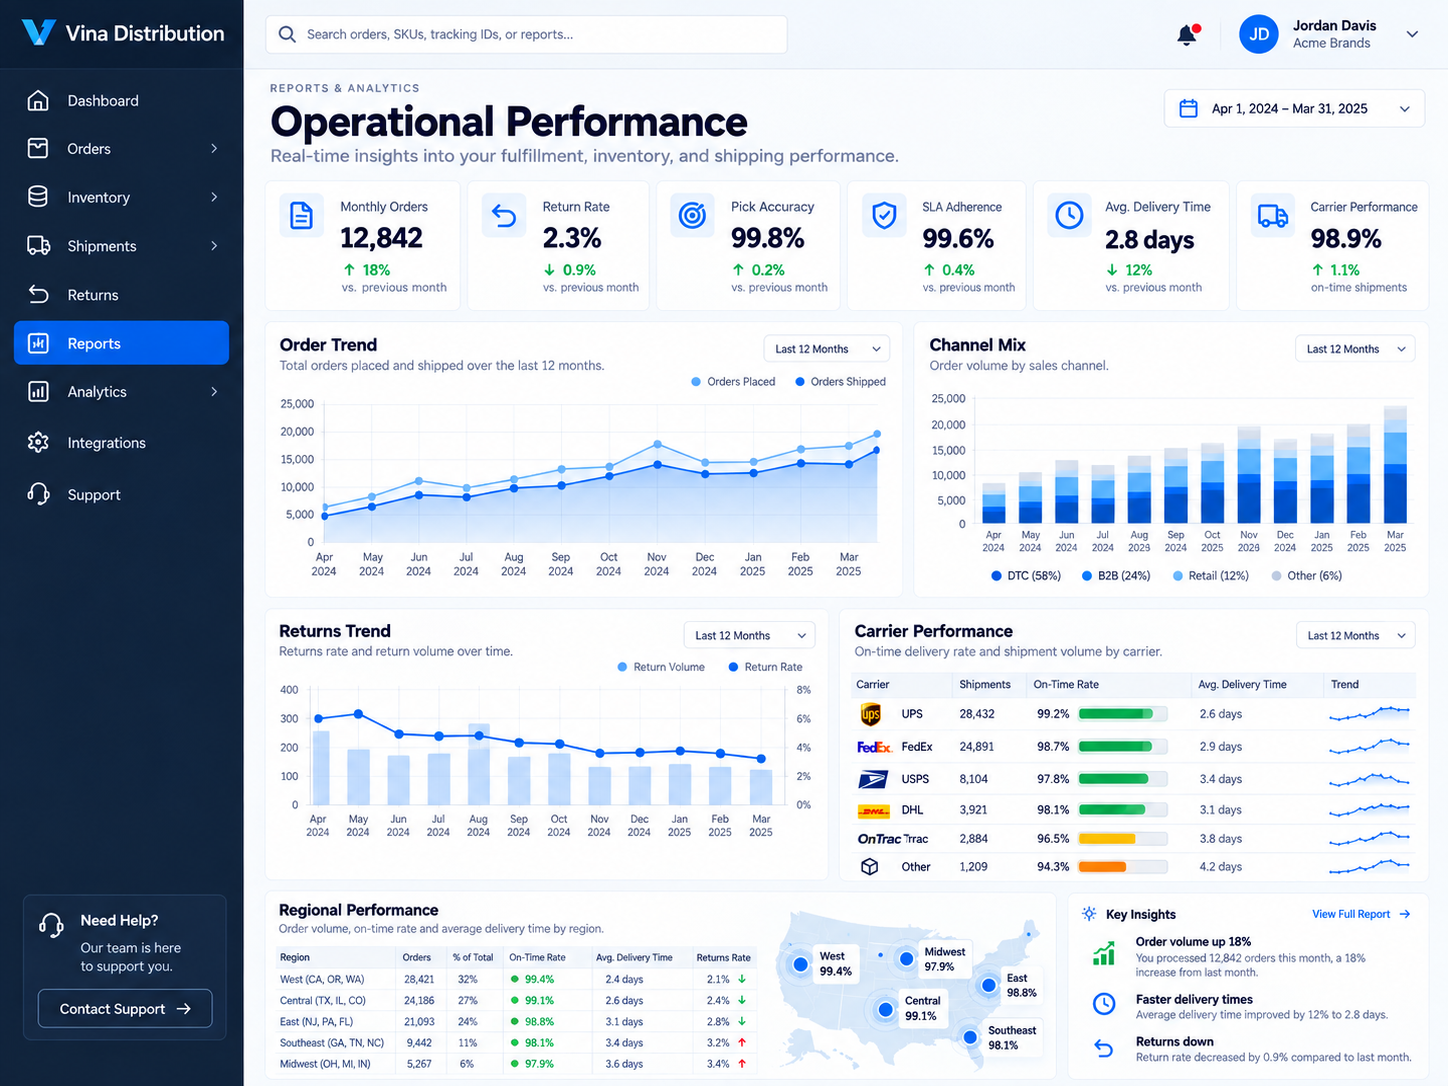Image resolution: width=1448 pixels, height=1086 pixels.
Task: Open Returns Trend Last 12 Months dropdown
Action: pyautogui.click(x=749, y=635)
